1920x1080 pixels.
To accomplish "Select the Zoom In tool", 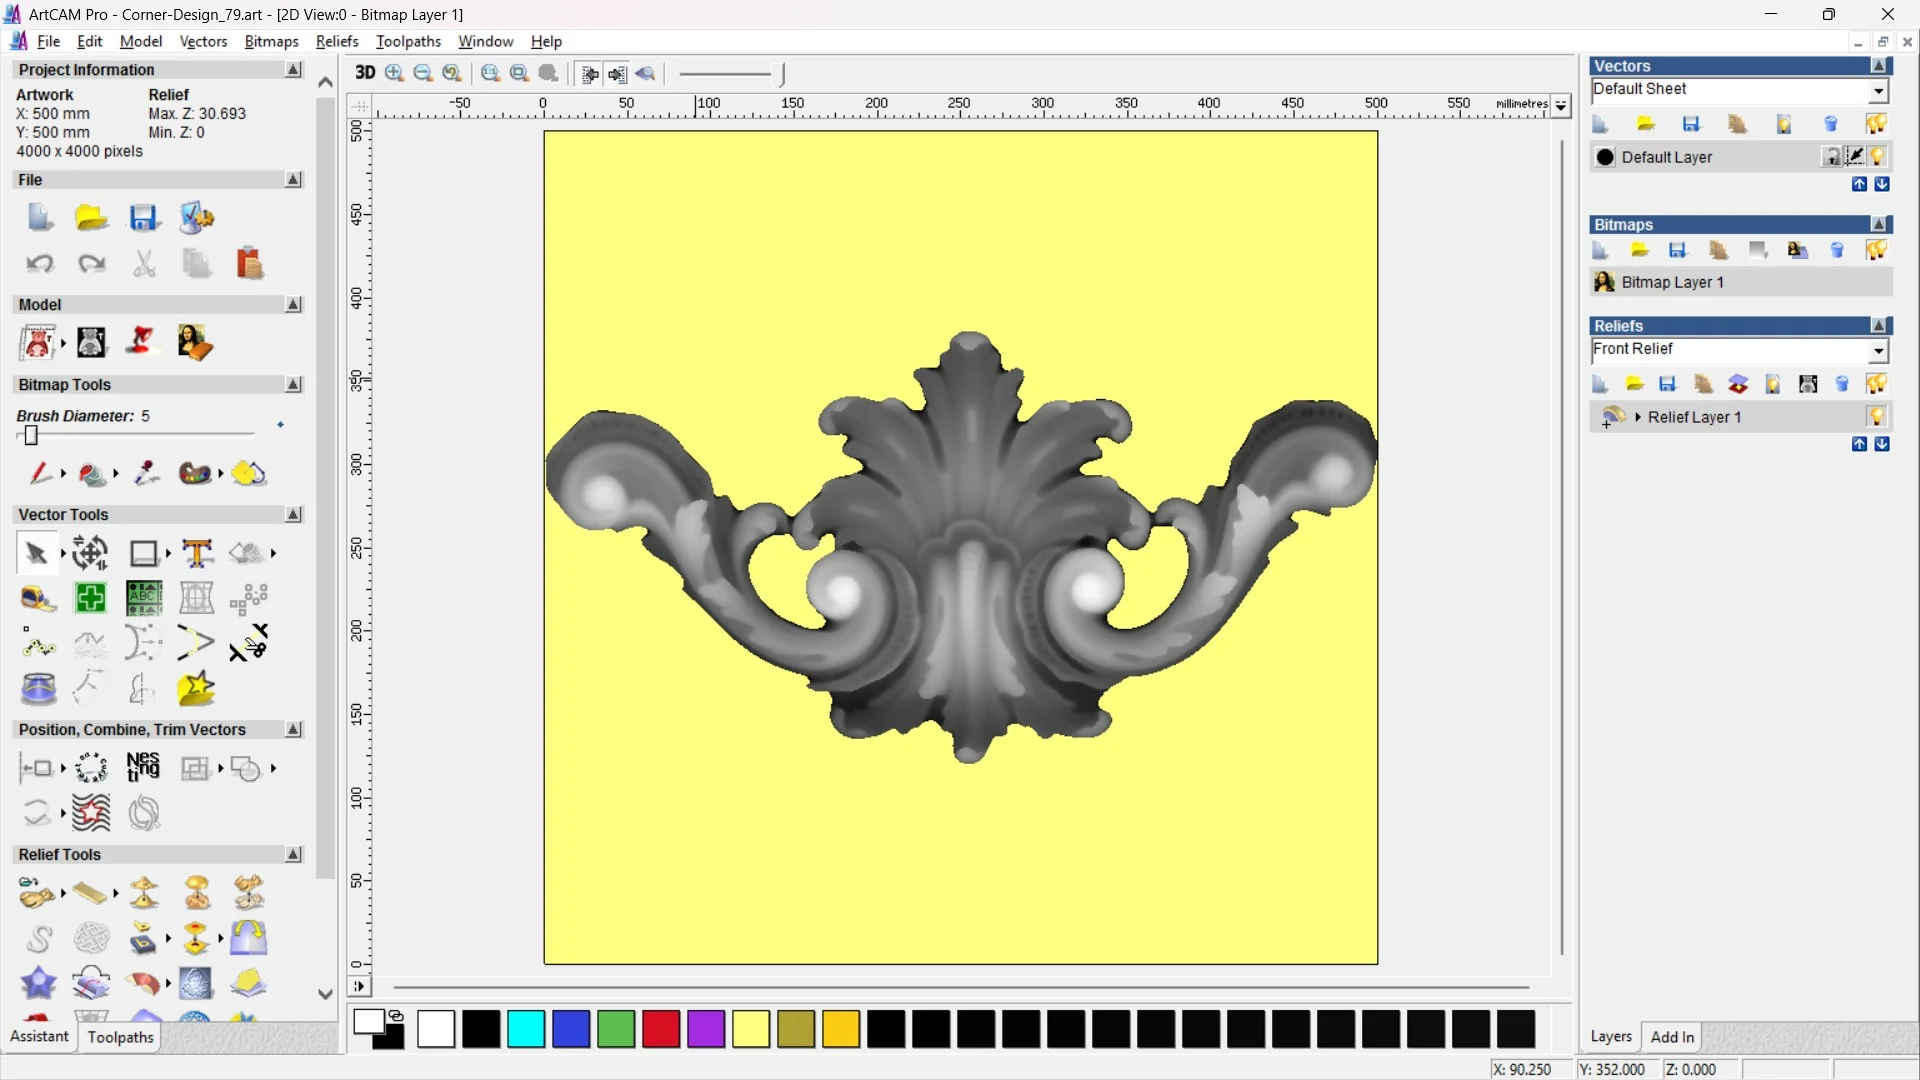I will pyautogui.click(x=392, y=73).
